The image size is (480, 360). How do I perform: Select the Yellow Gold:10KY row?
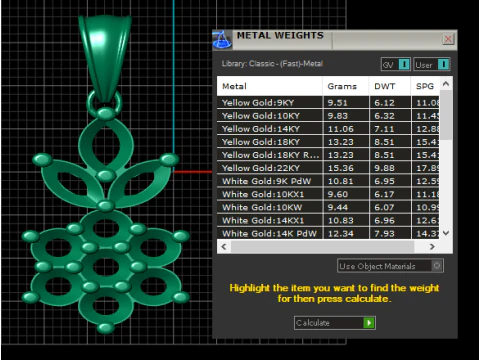[328, 116]
